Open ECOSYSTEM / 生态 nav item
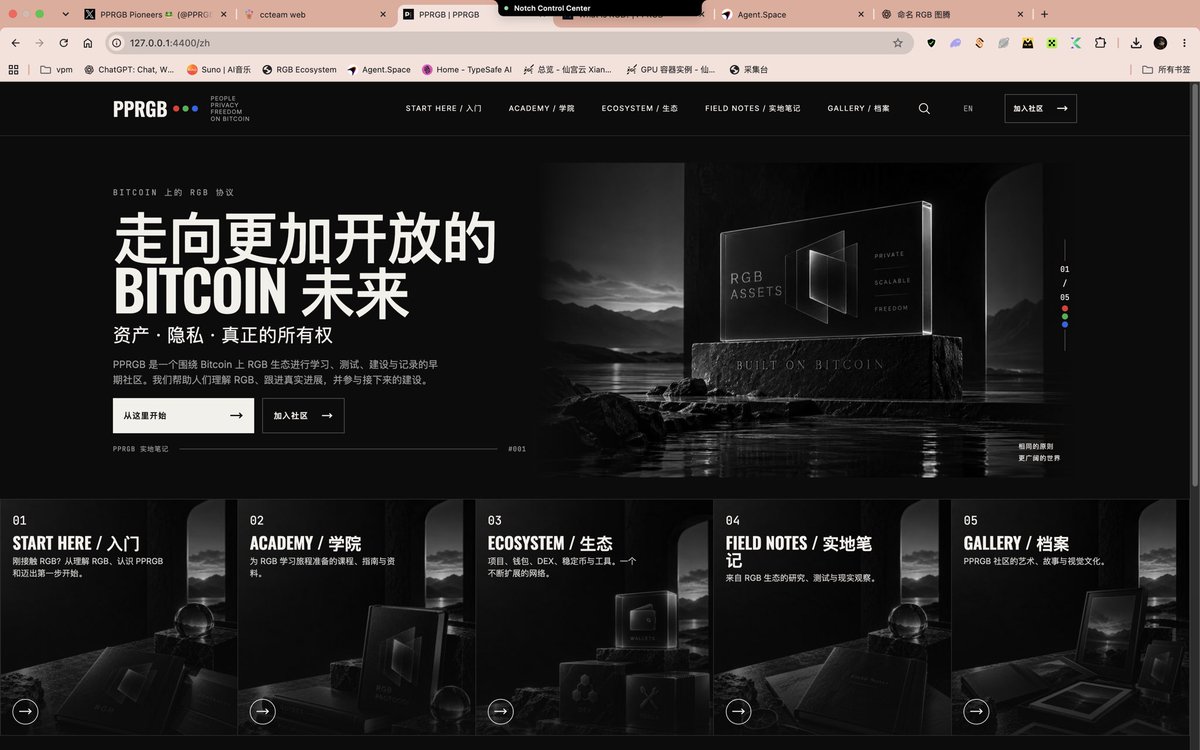This screenshot has height=750, width=1200. [x=639, y=108]
